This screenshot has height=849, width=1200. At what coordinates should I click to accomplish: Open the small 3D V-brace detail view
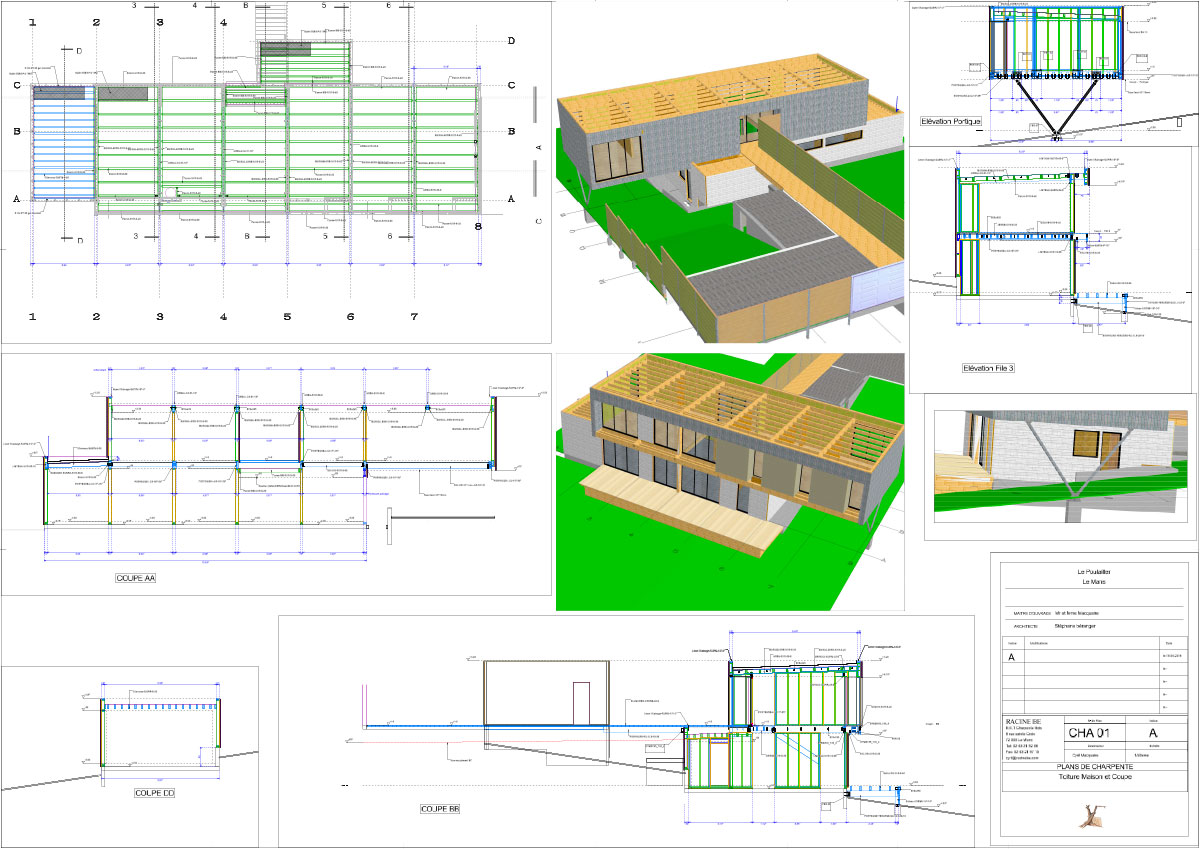click(1060, 467)
